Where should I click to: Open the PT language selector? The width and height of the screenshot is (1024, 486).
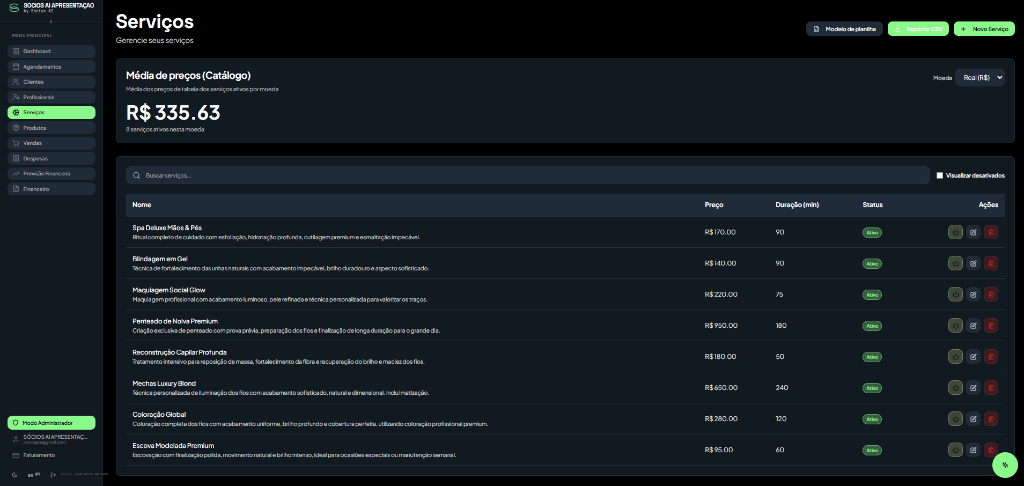pyautogui.click(x=35, y=474)
